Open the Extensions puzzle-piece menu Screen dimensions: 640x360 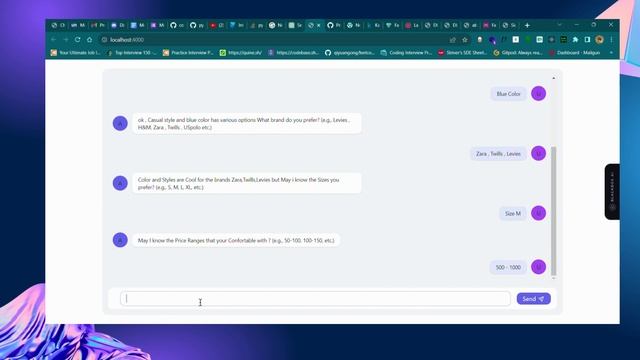[x=575, y=40]
